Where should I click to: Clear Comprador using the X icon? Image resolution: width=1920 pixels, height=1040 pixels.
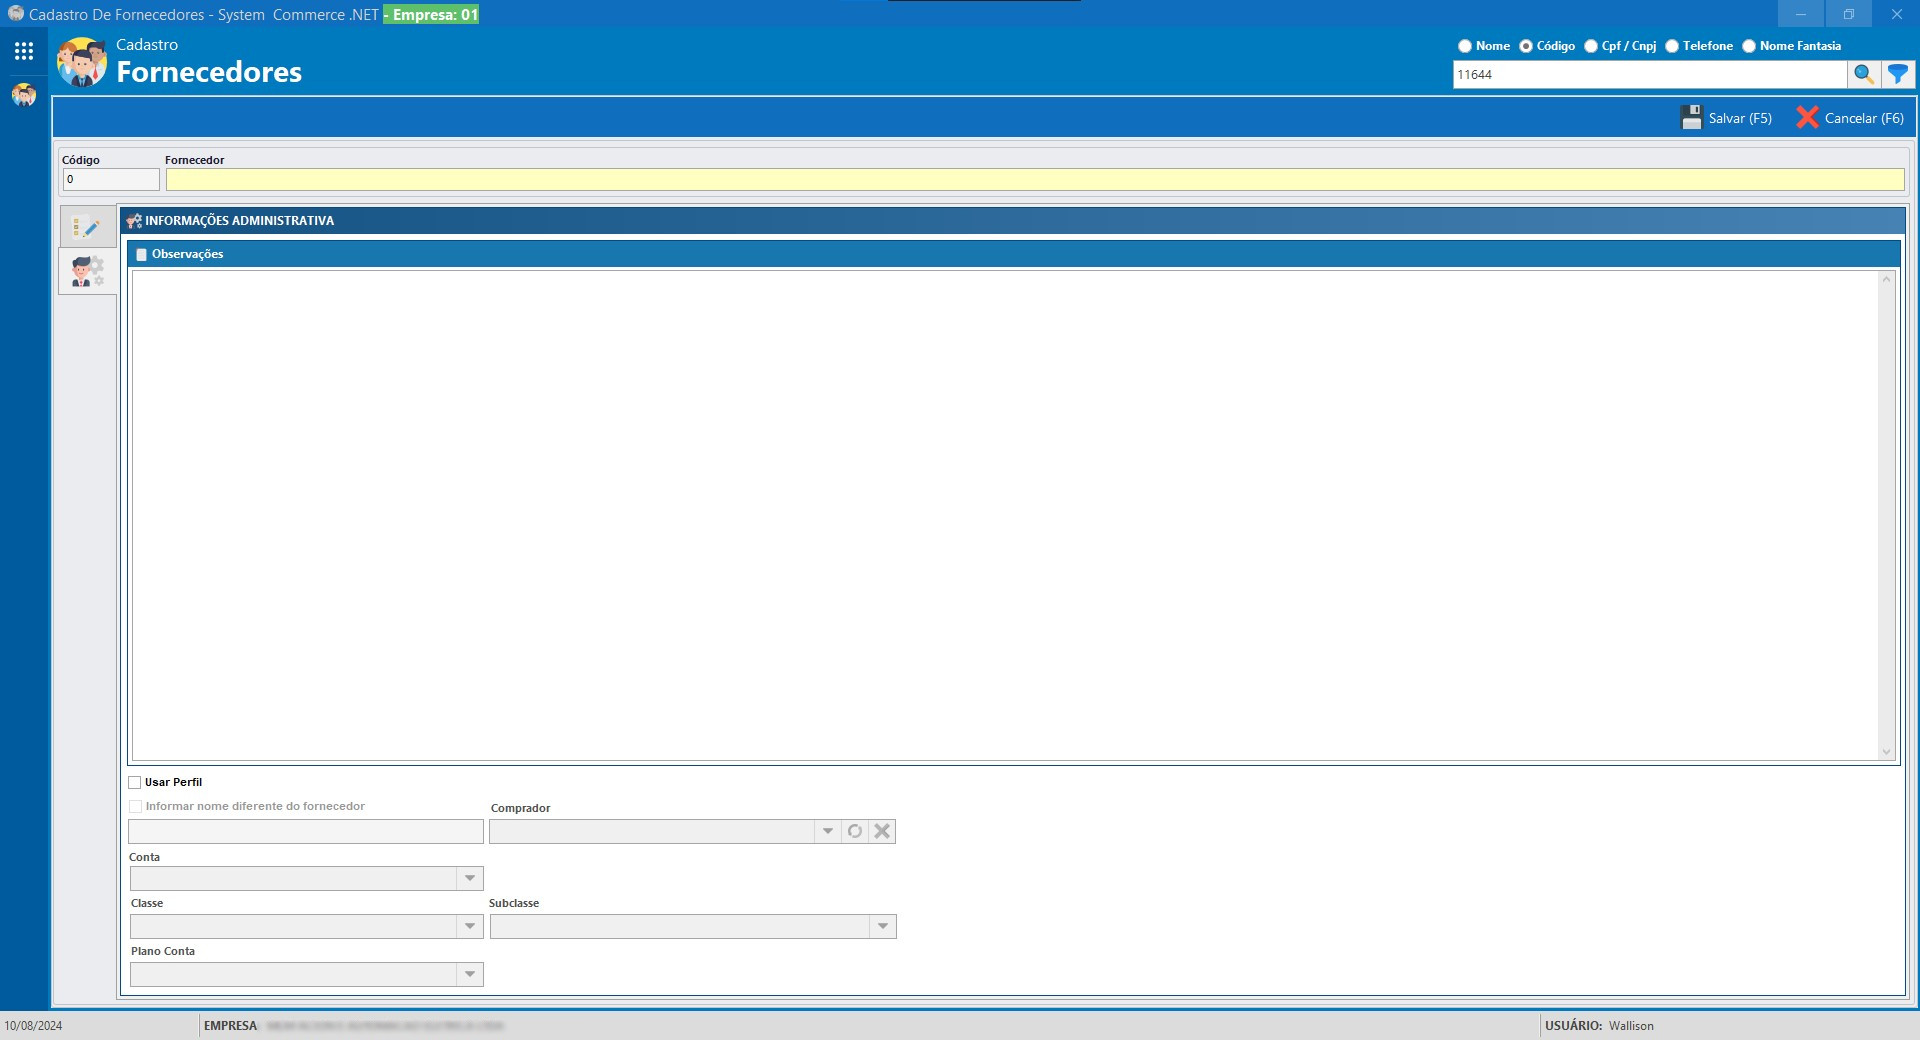pyautogui.click(x=882, y=831)
